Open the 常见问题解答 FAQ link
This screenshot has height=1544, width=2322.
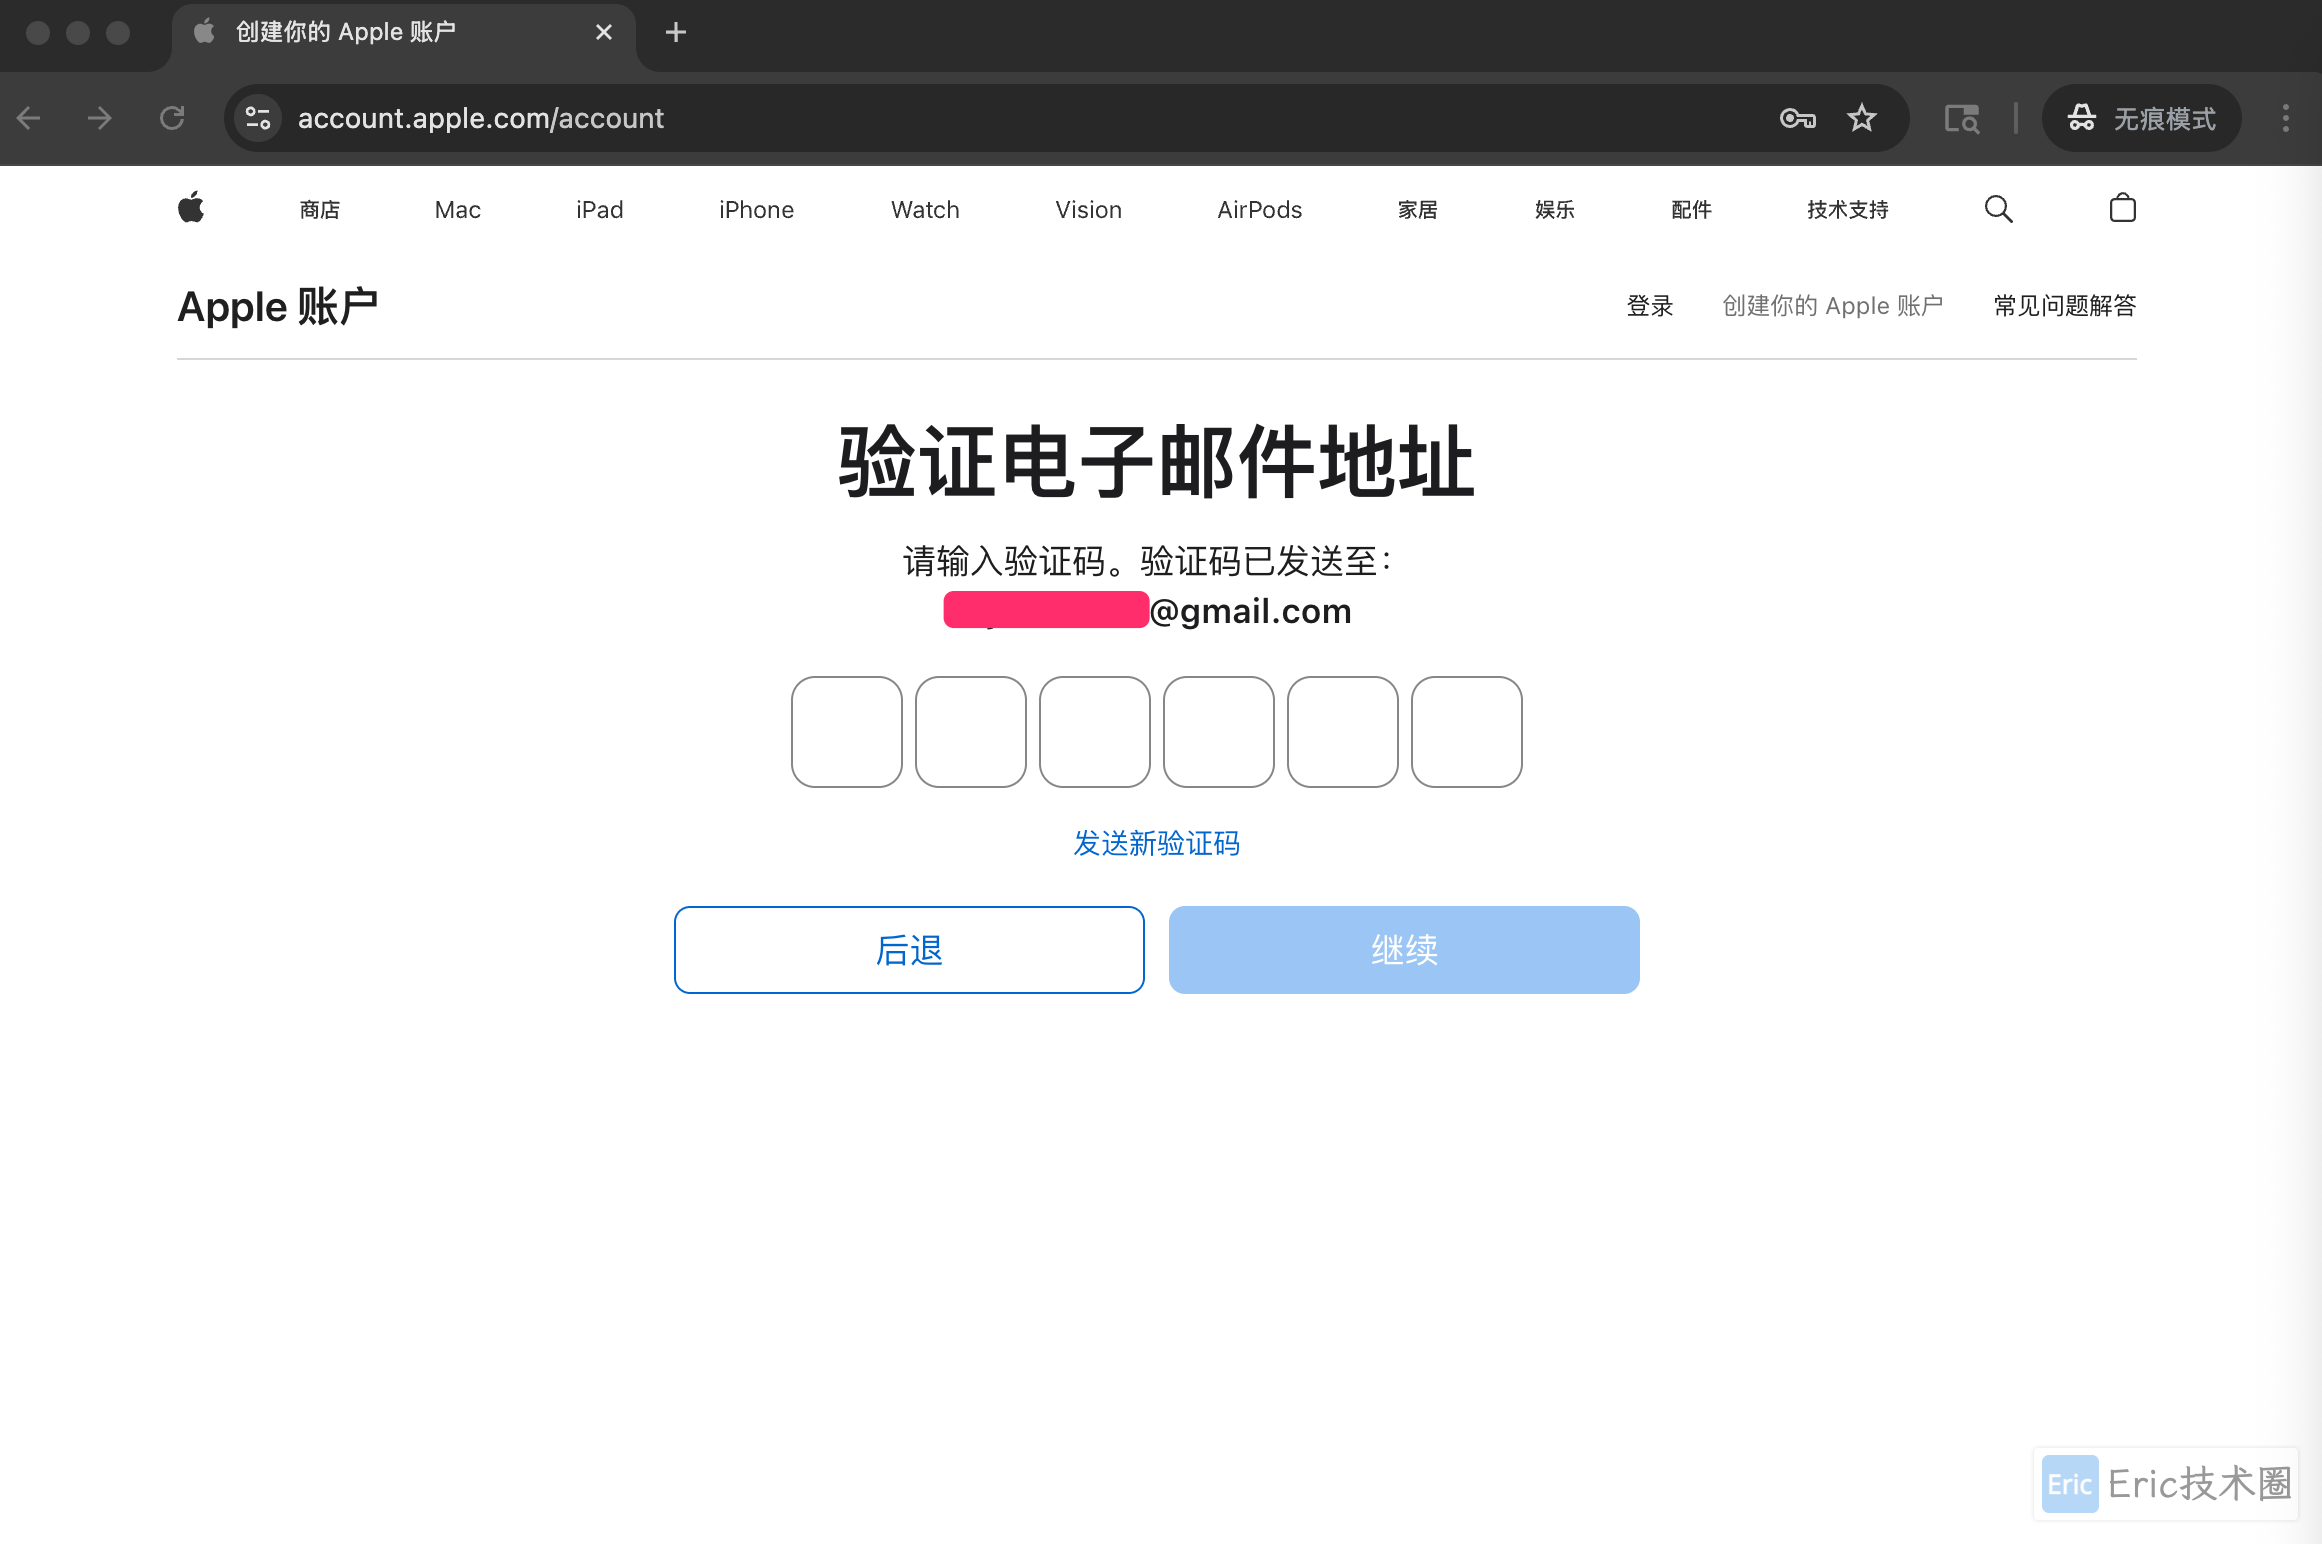[2065, 306]
